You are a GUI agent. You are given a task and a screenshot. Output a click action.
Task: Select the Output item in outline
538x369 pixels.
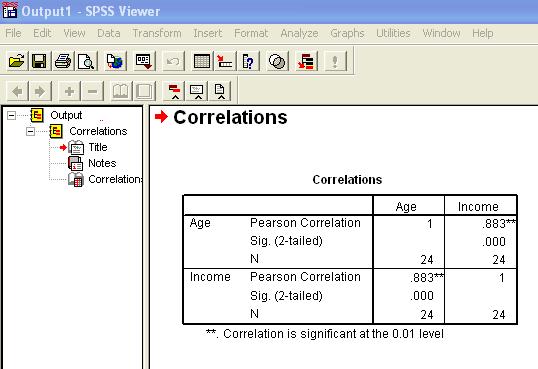pyautogui.click(x=66, y=115)
